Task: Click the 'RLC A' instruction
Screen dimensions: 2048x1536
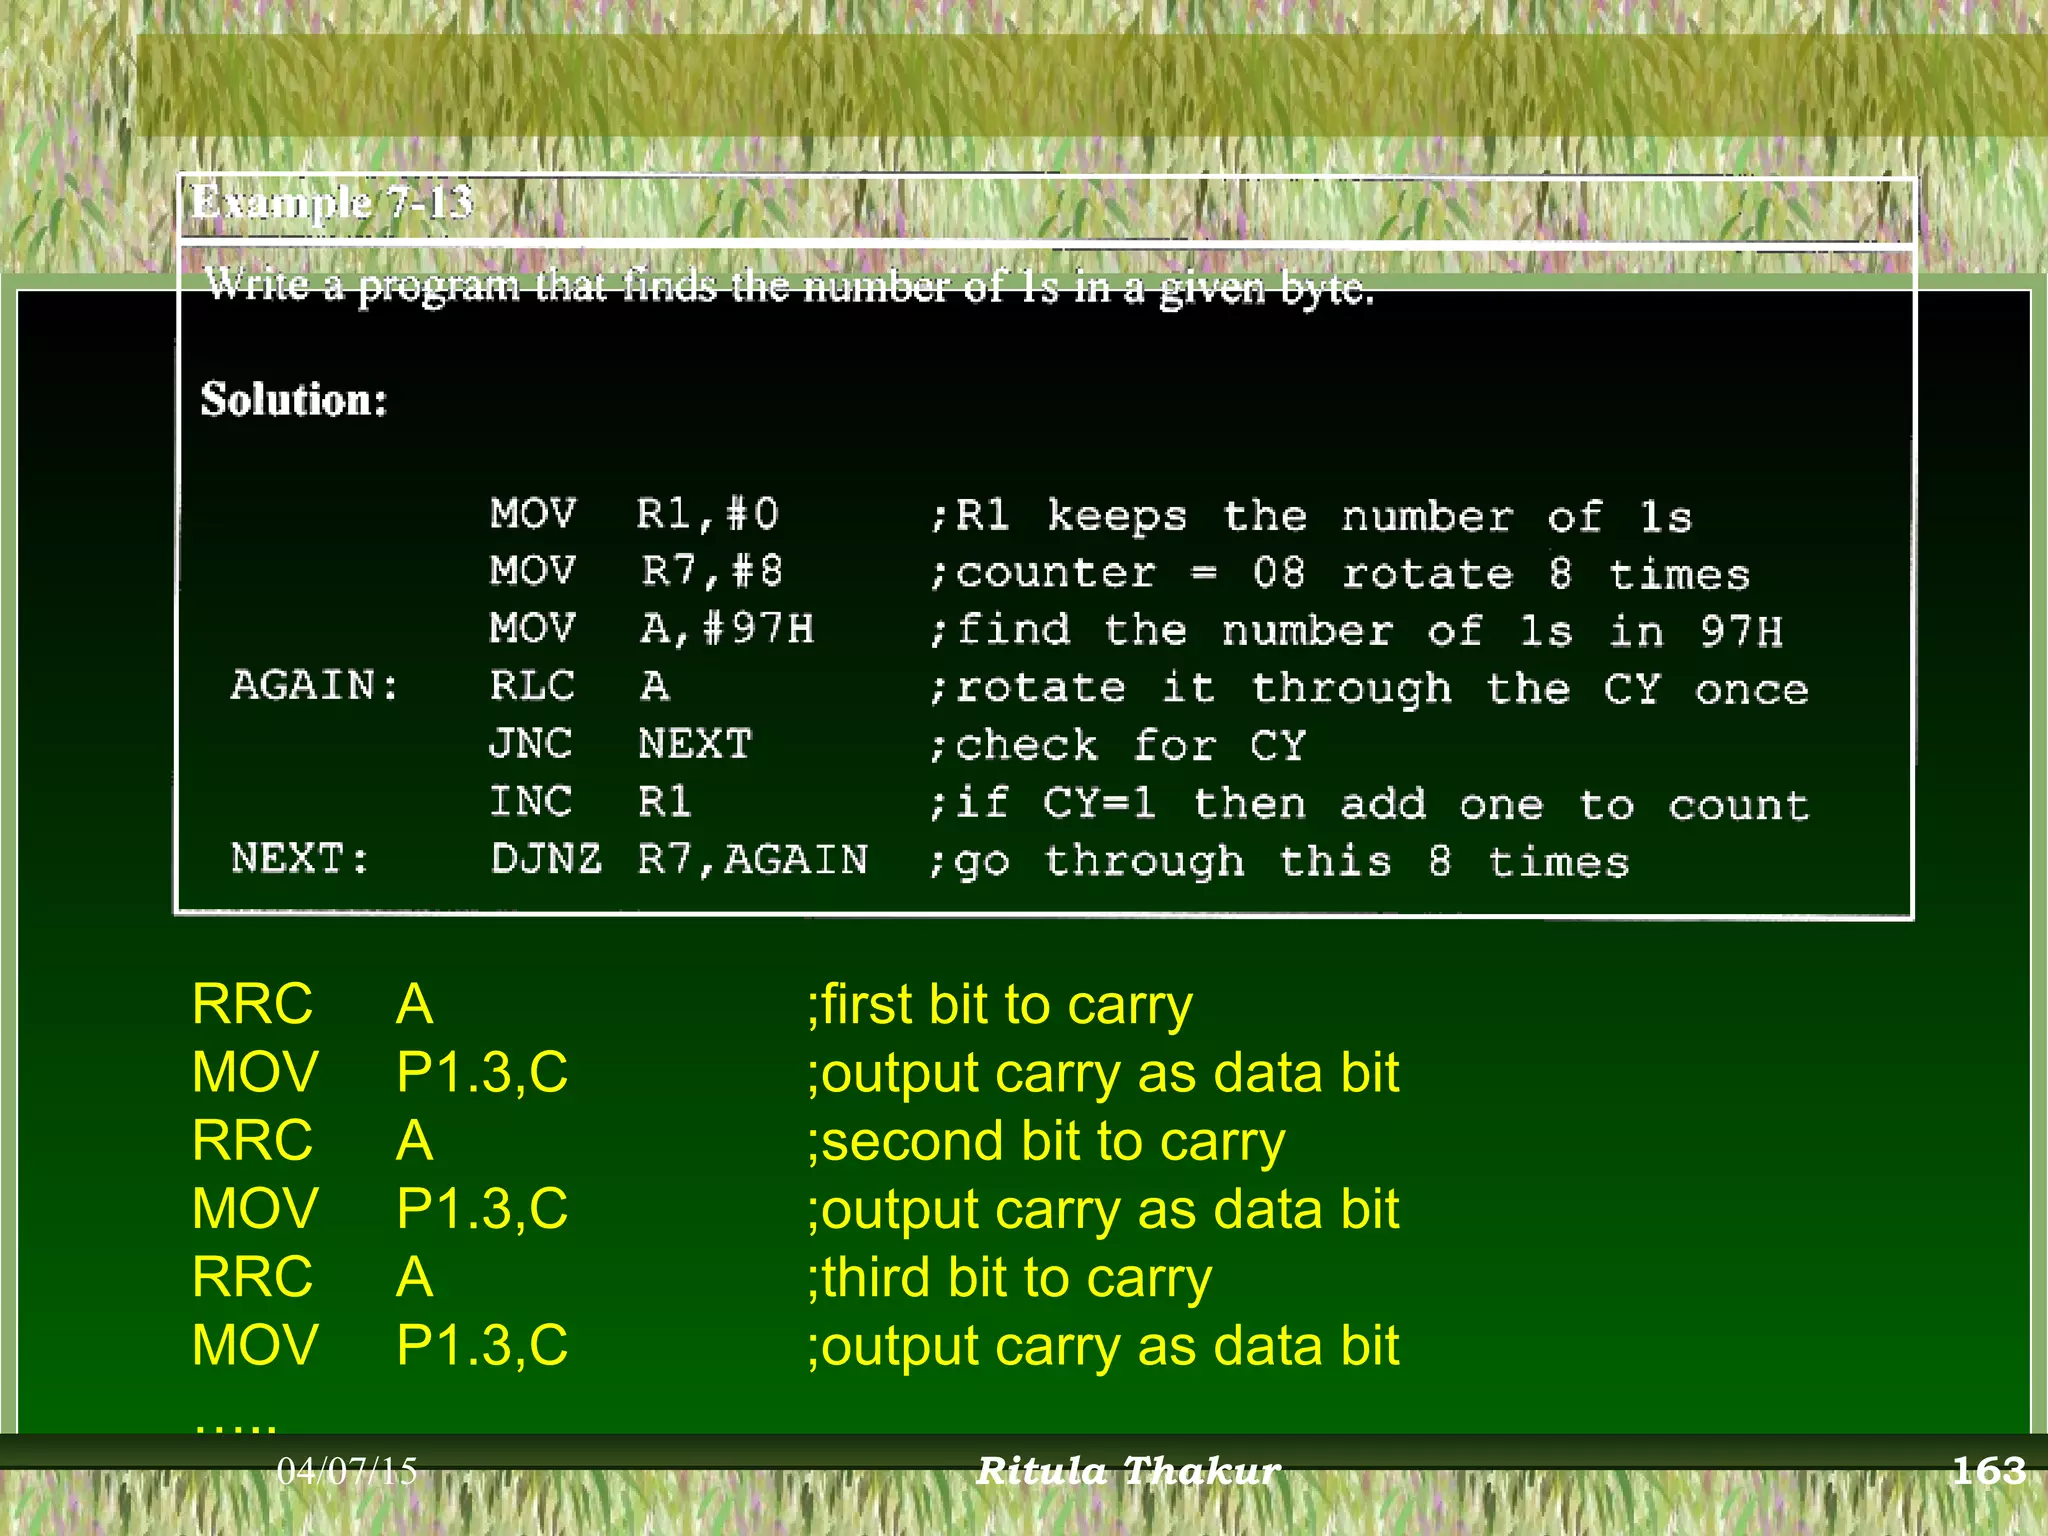Action: tap(580, 686)
